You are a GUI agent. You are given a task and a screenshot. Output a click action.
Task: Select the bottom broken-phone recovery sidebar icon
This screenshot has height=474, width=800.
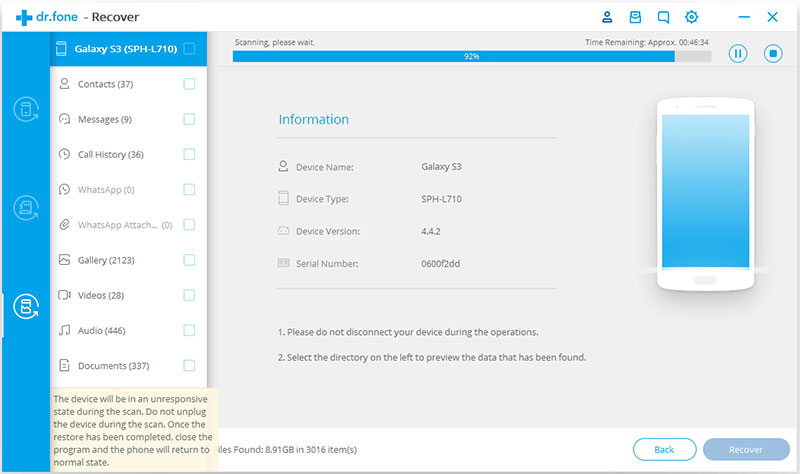(25, 306)
